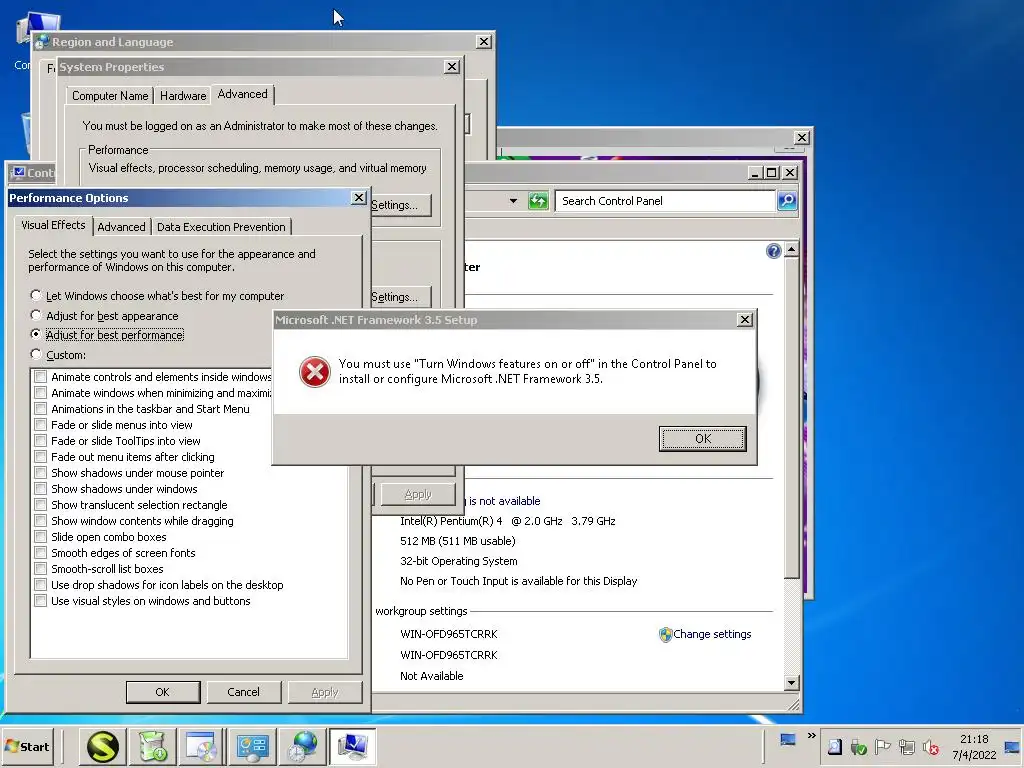Open the Start menu
The height and width of the screenshot is (768, 1024).
[x=27, y=746]
